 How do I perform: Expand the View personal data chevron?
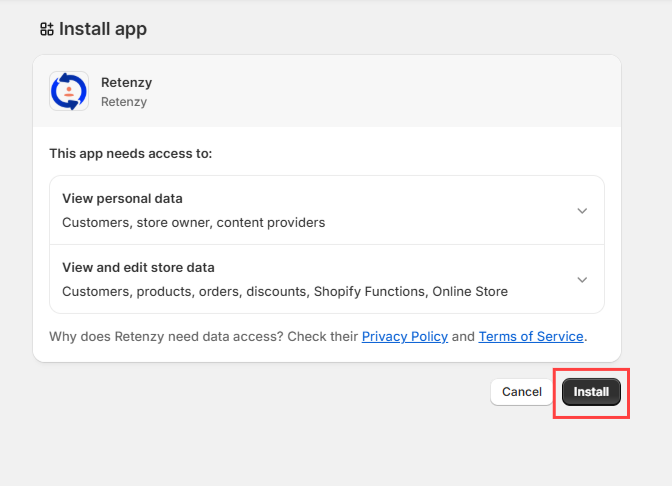[582, 211]
